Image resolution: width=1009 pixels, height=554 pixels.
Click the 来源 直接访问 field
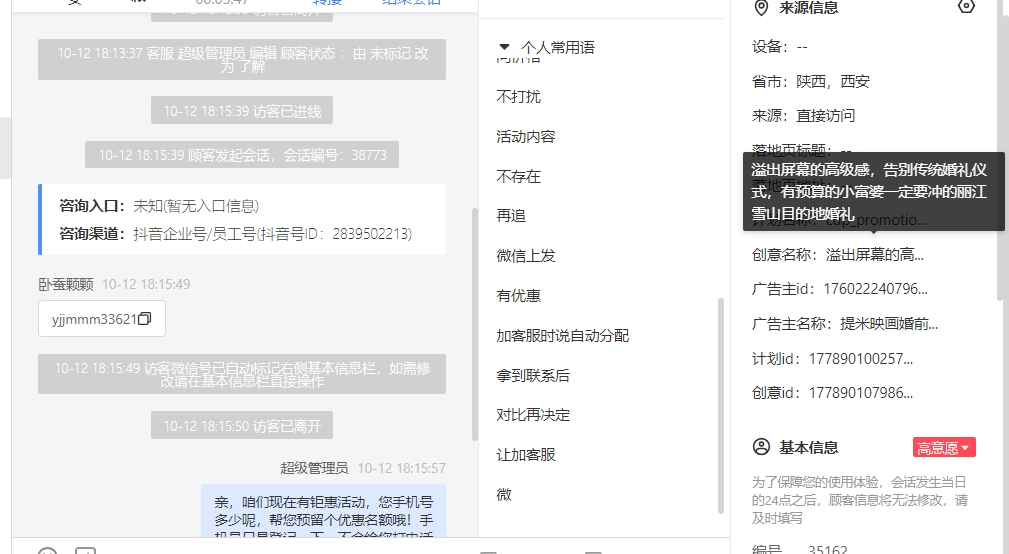[x=803, y=116]
